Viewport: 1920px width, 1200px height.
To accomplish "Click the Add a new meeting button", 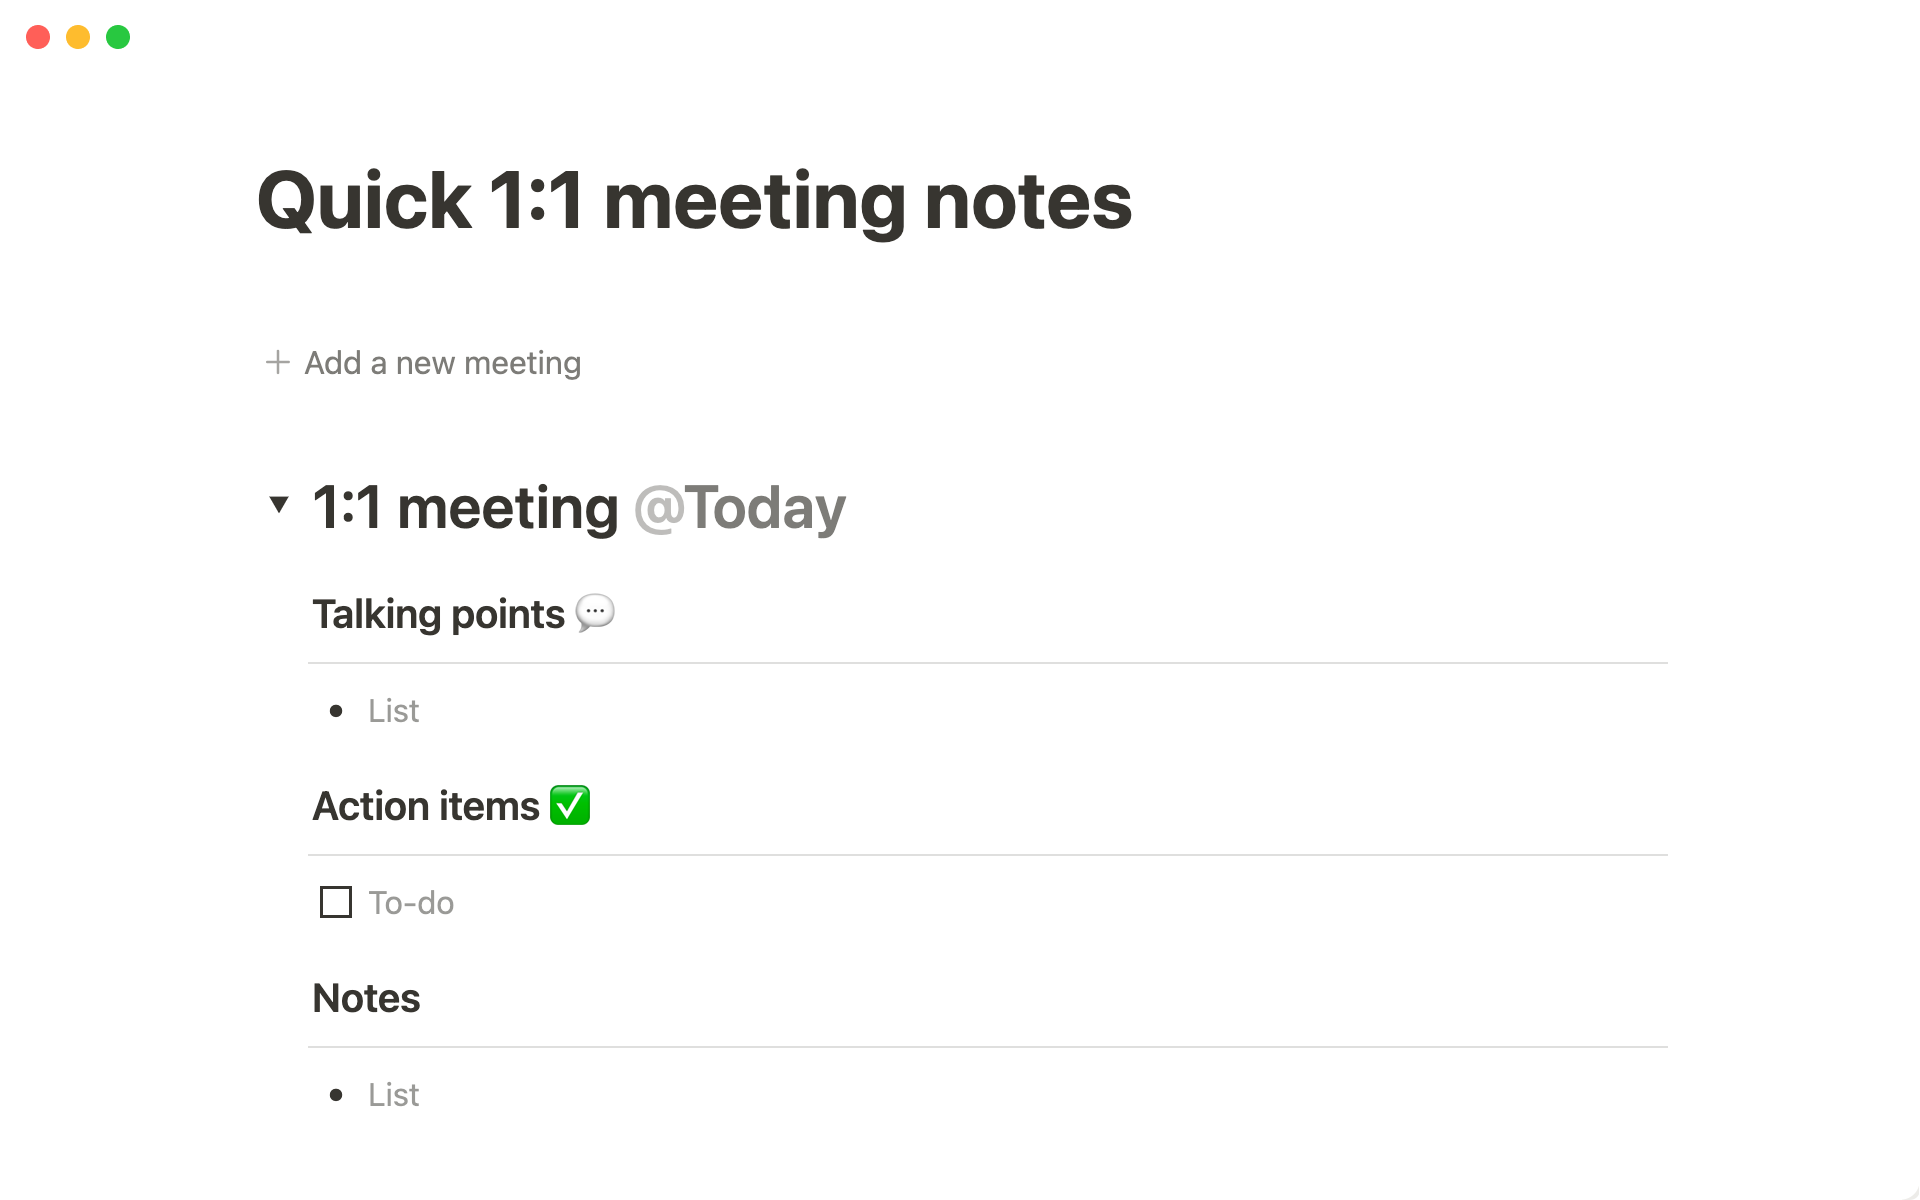I will pyautogui.click(x=442, y=362).
